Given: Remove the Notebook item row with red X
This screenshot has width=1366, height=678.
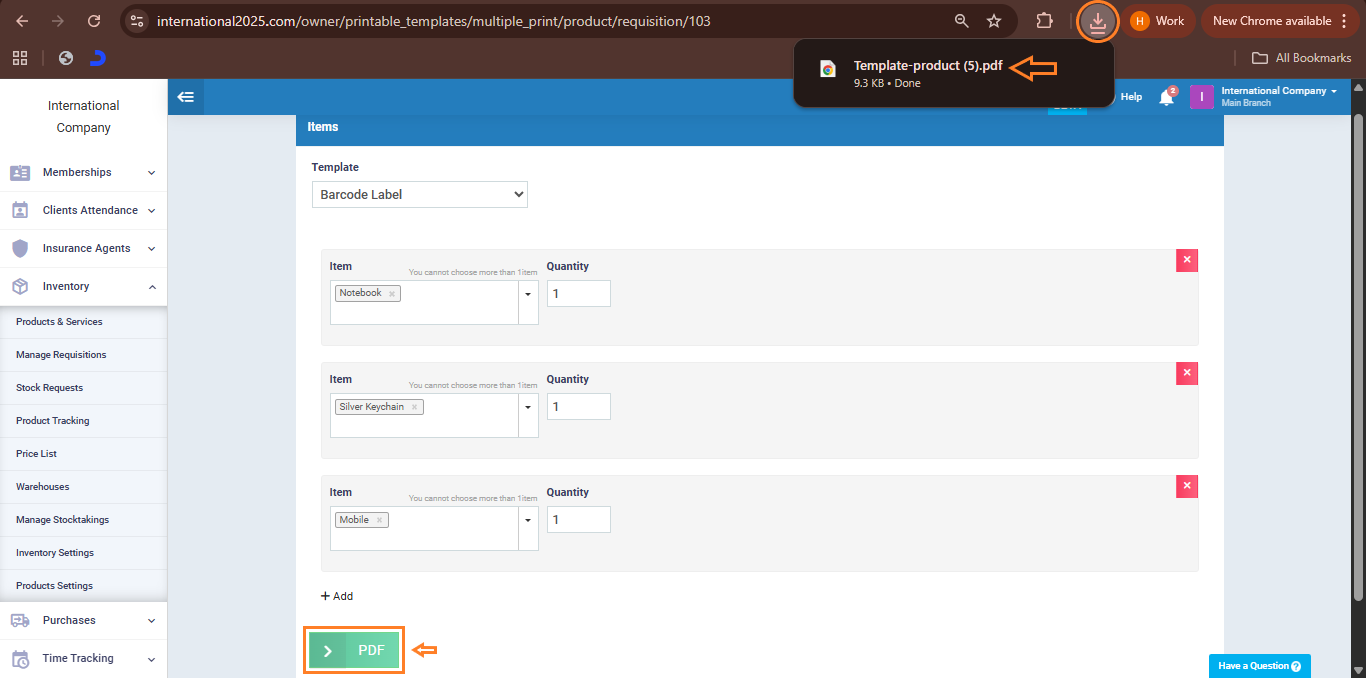Looking at the screenshot, I should (x=1187, y=260).
